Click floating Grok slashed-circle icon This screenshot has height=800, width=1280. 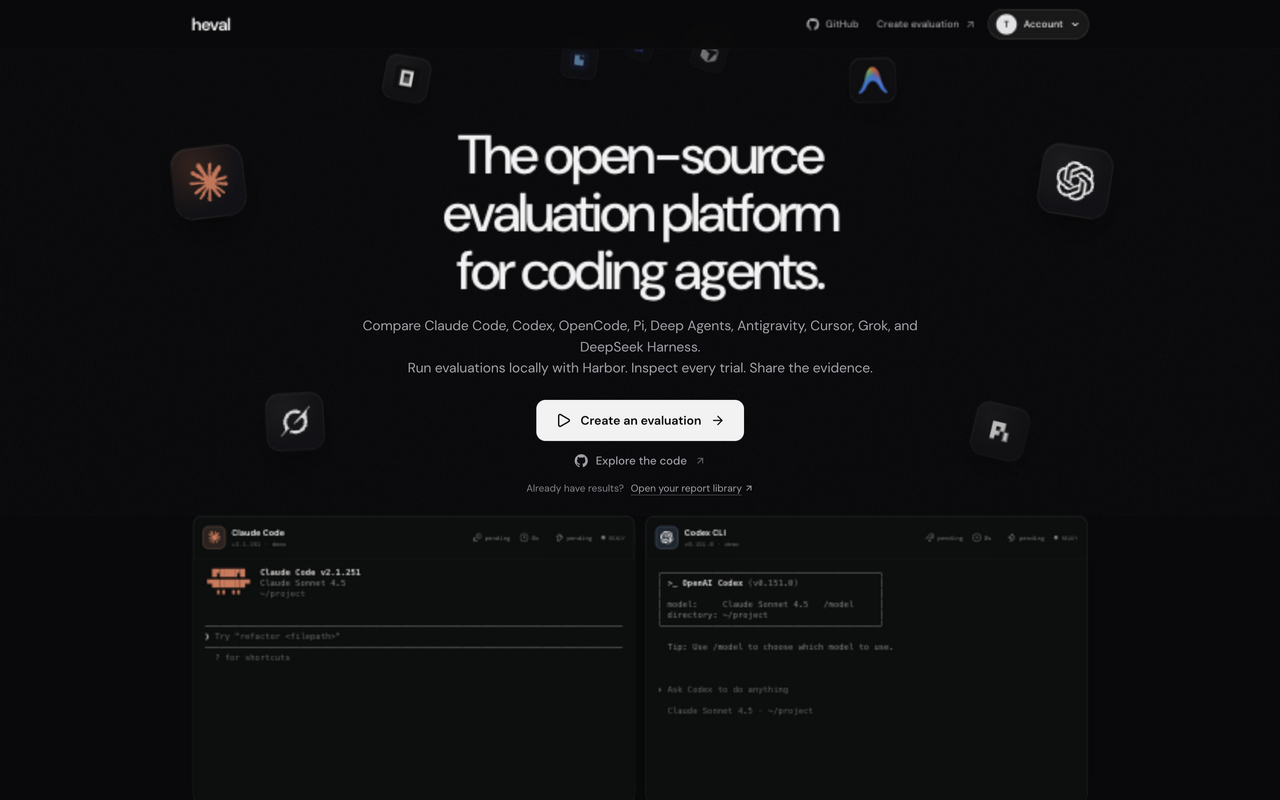(295, 421)
